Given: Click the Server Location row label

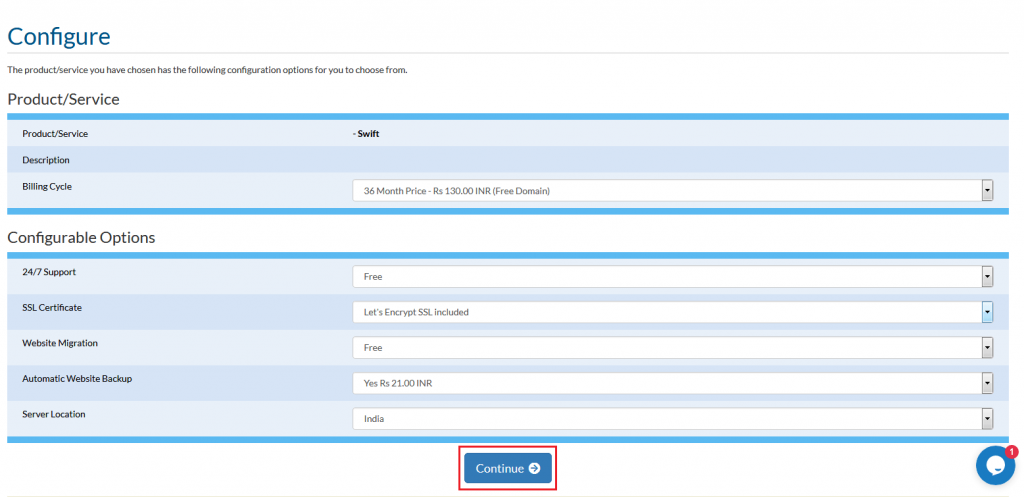Looking at the screenshot, I should point(54,414).
